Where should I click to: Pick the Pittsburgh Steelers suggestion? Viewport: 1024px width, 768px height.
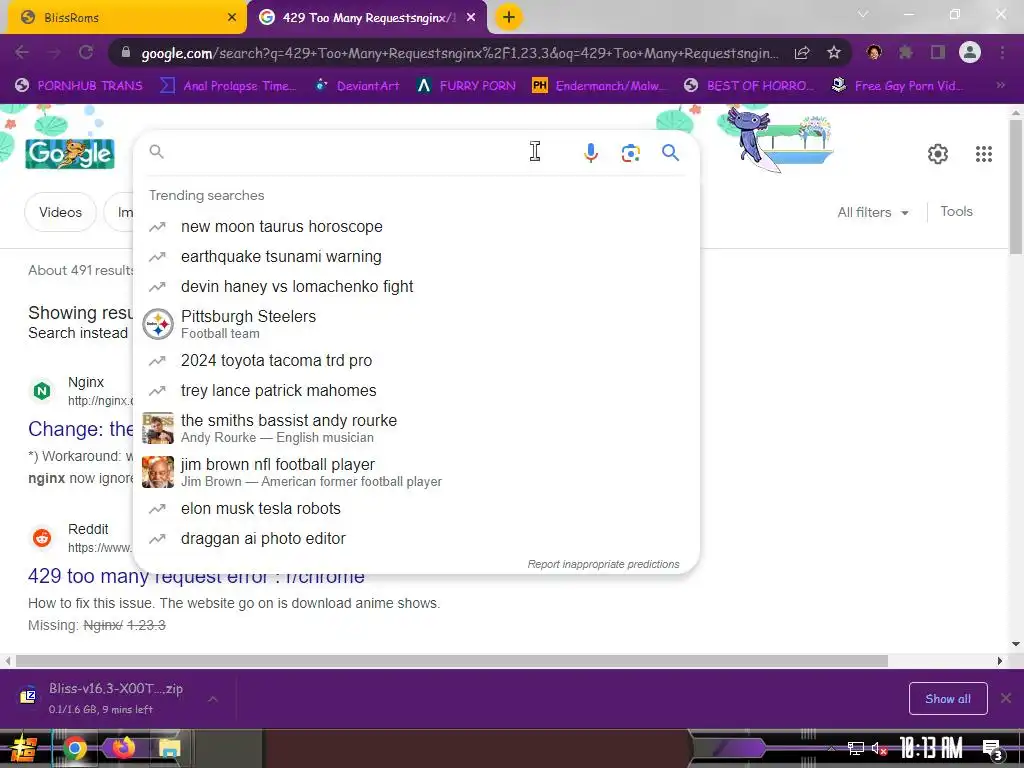[x=416, y=324]
